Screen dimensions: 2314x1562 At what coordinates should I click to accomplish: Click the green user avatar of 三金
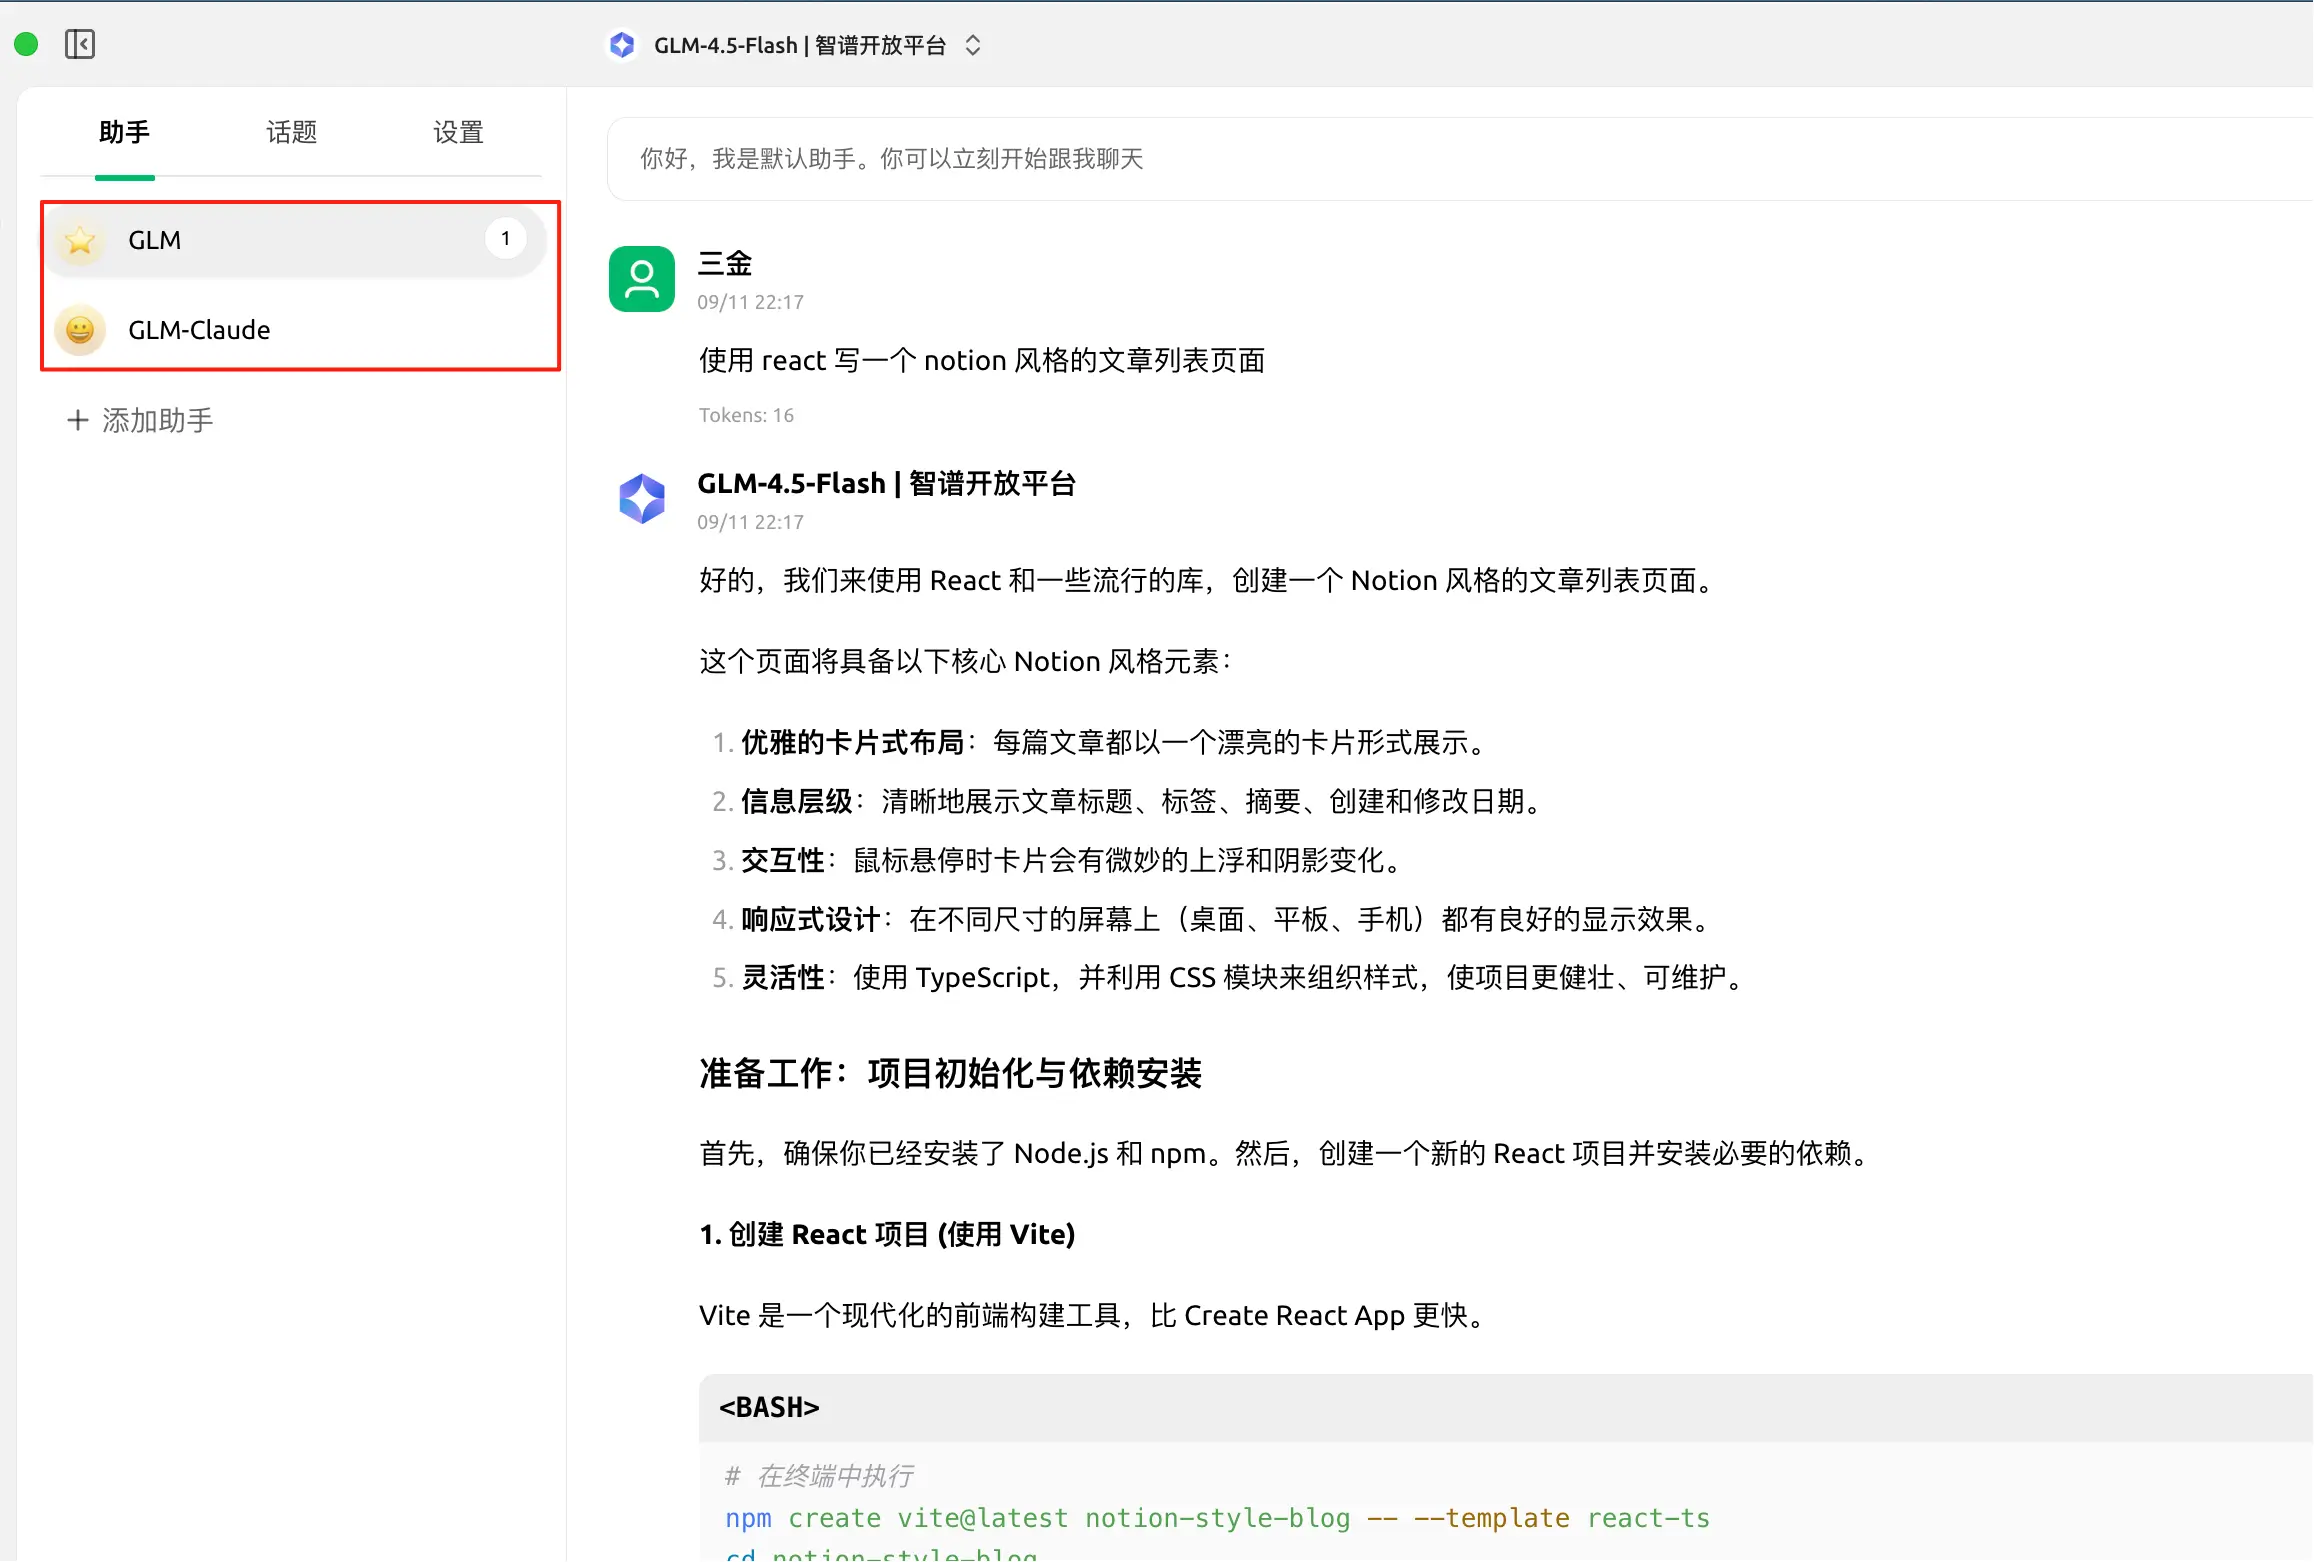pyautogui.click(x=642, y=279)
